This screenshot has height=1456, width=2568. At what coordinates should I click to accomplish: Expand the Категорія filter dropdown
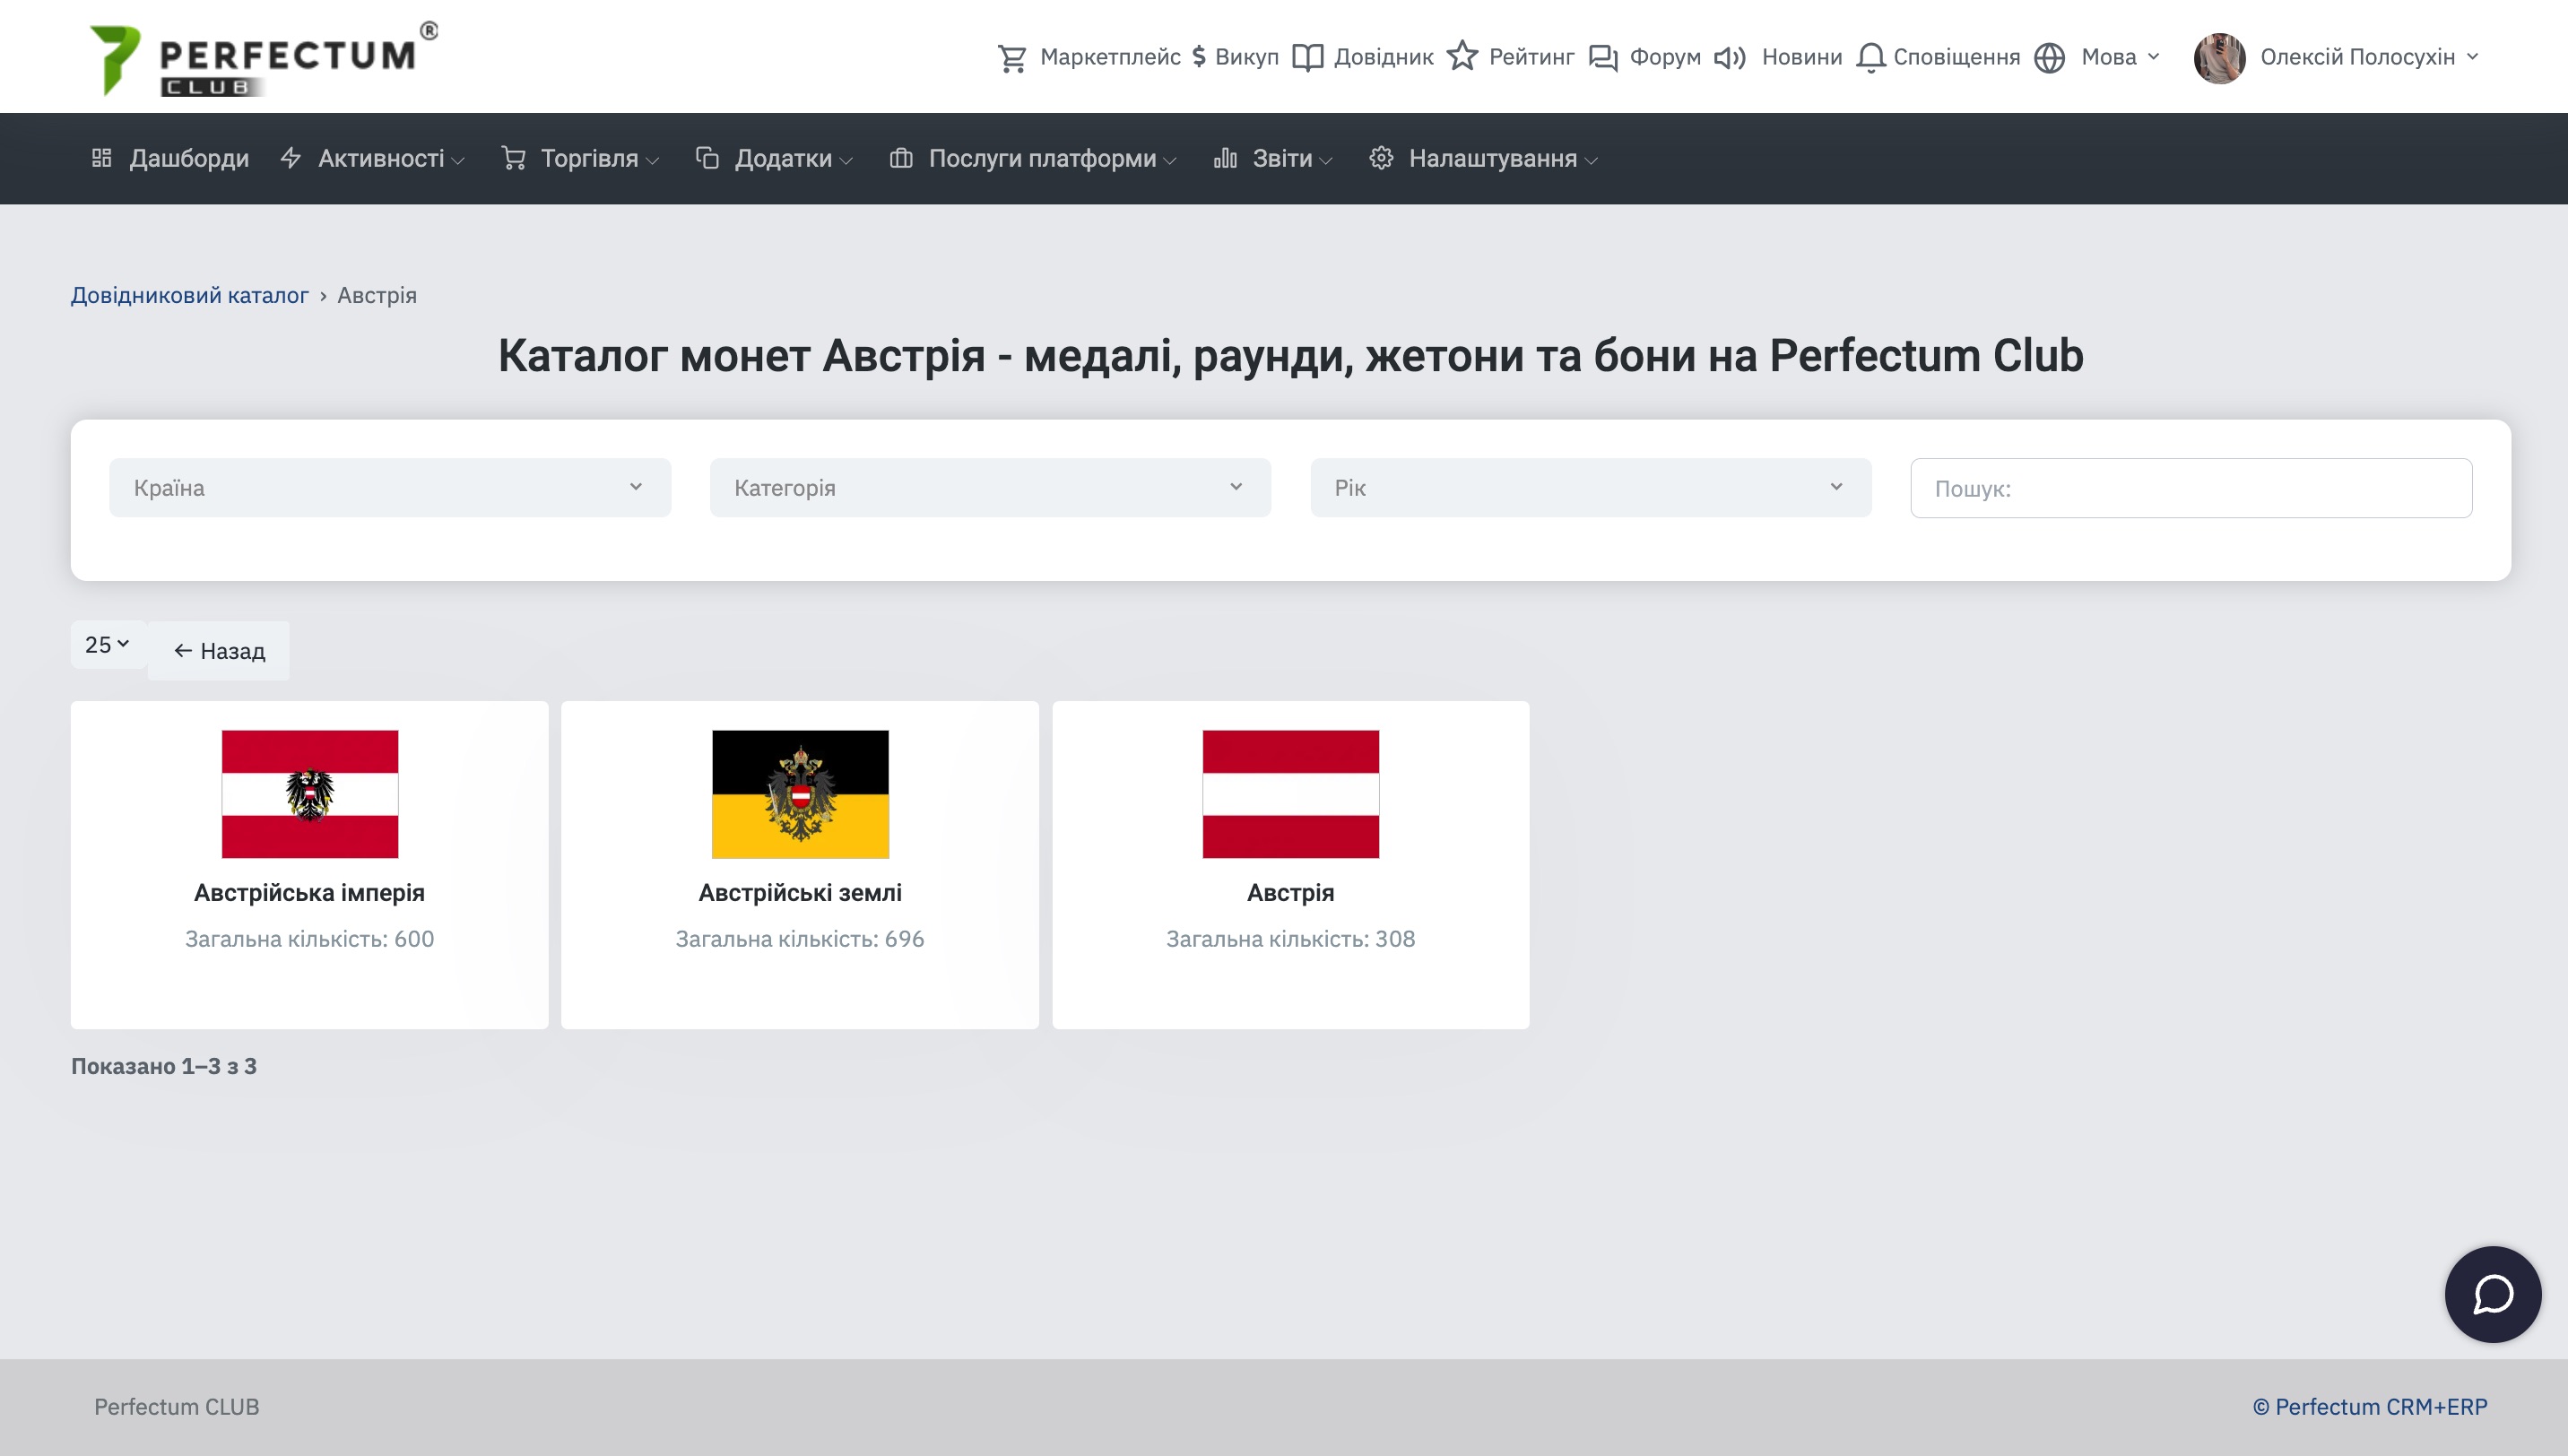click(990, 488)
